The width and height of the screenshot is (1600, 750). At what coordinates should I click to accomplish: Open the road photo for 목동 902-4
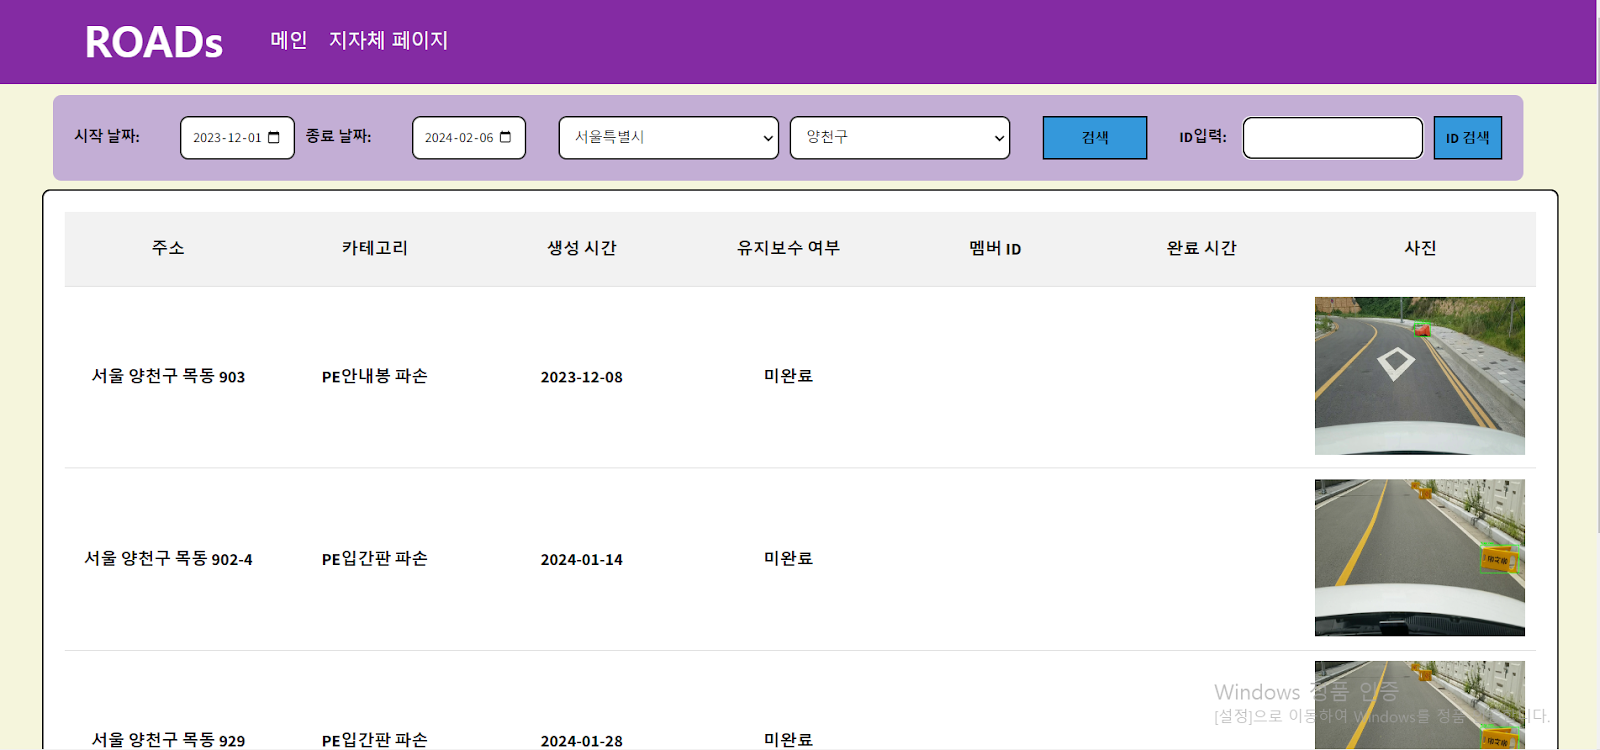(x=1420, y=558)
